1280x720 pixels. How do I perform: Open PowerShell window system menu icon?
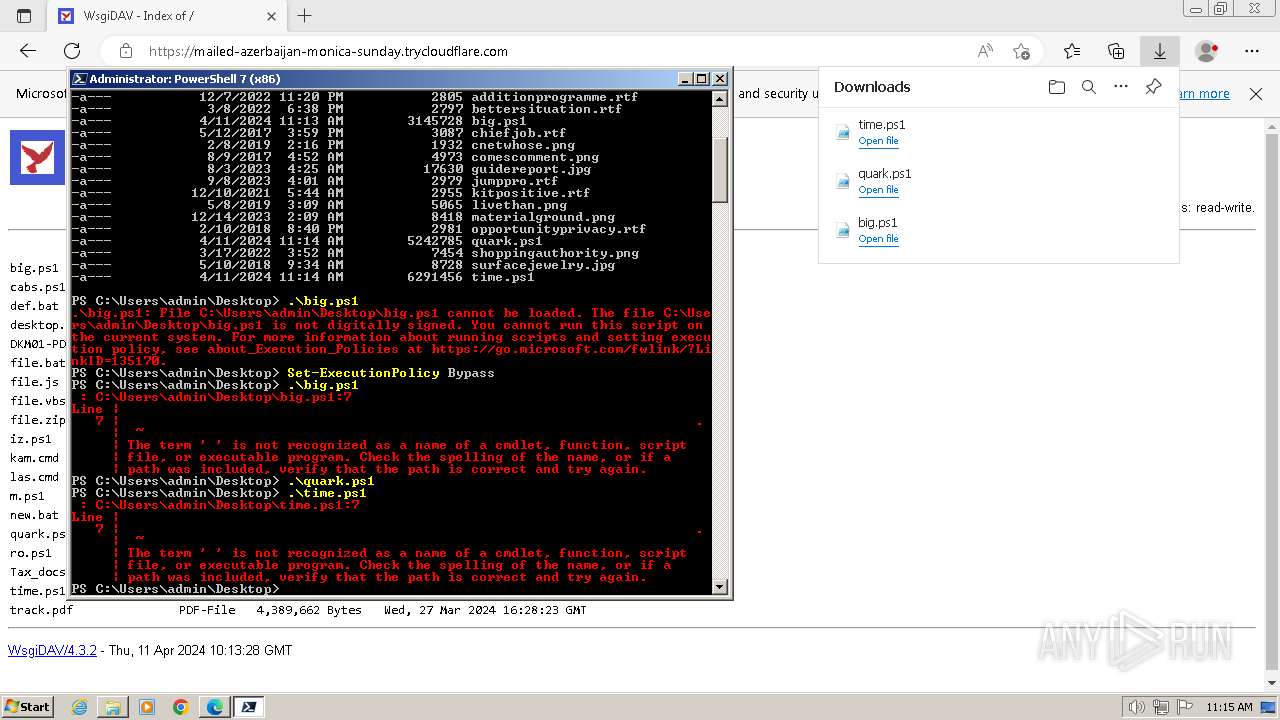coord(80,79)
